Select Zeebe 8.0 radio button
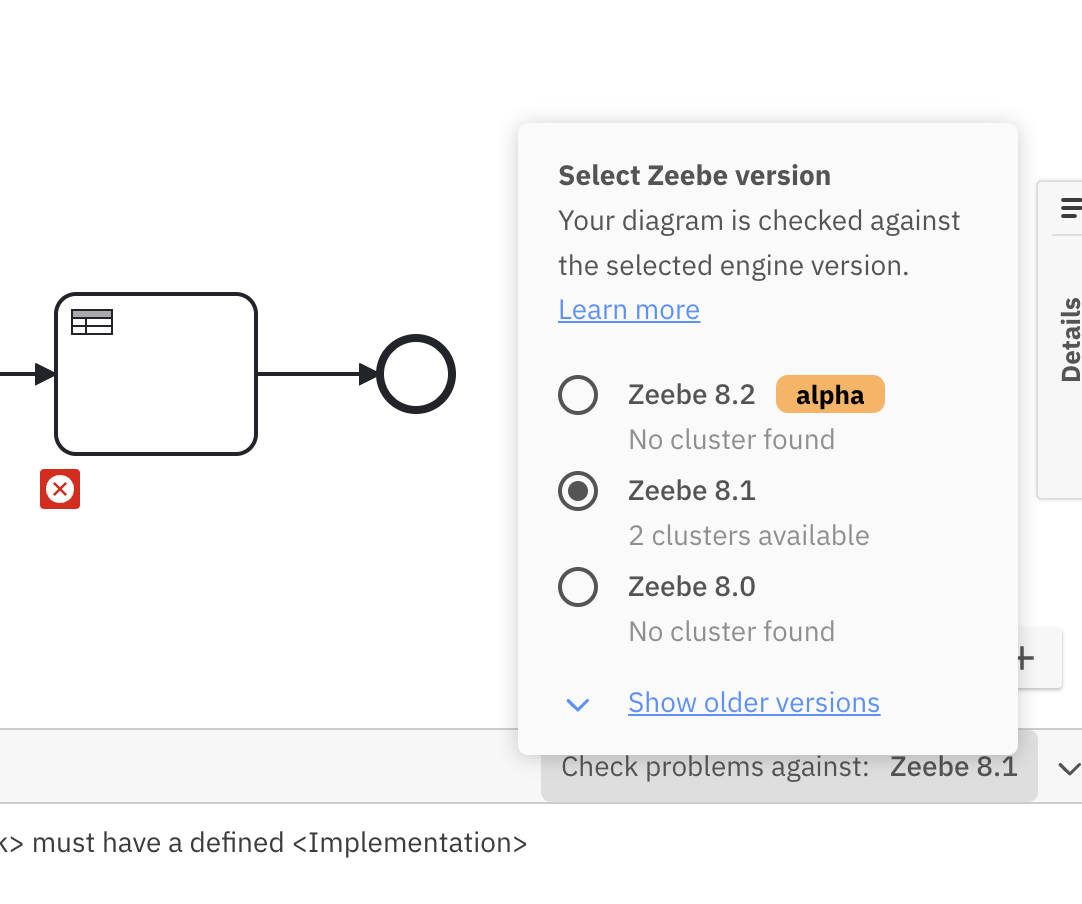Screen dimensions: 1082x904 pos(578,587)
